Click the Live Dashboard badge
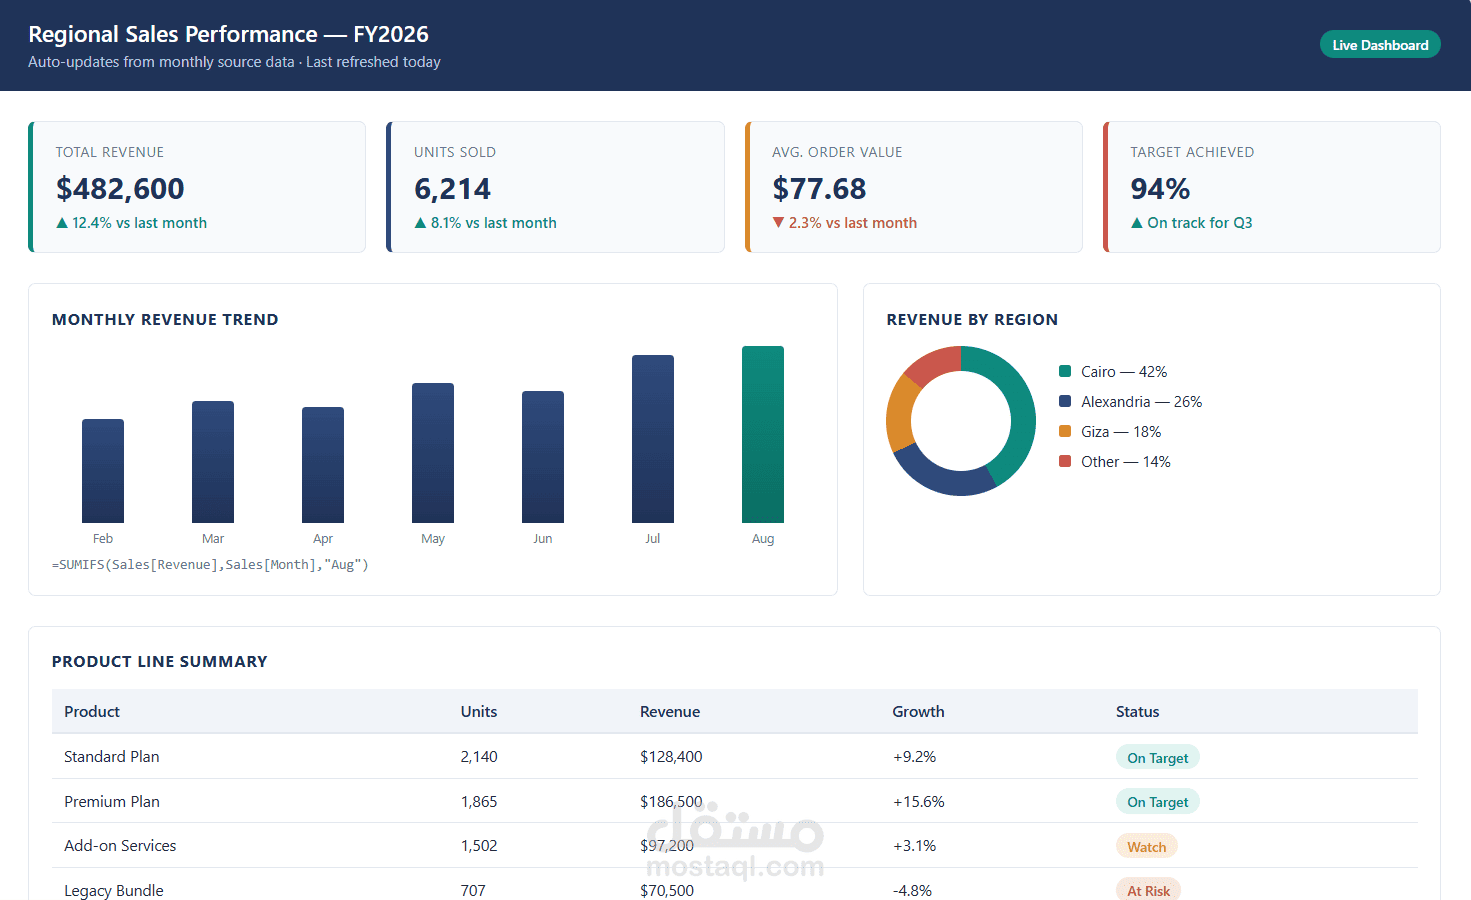Image resolution: width=1471 pixels, height=900 pixels. tap(1380, 45)
